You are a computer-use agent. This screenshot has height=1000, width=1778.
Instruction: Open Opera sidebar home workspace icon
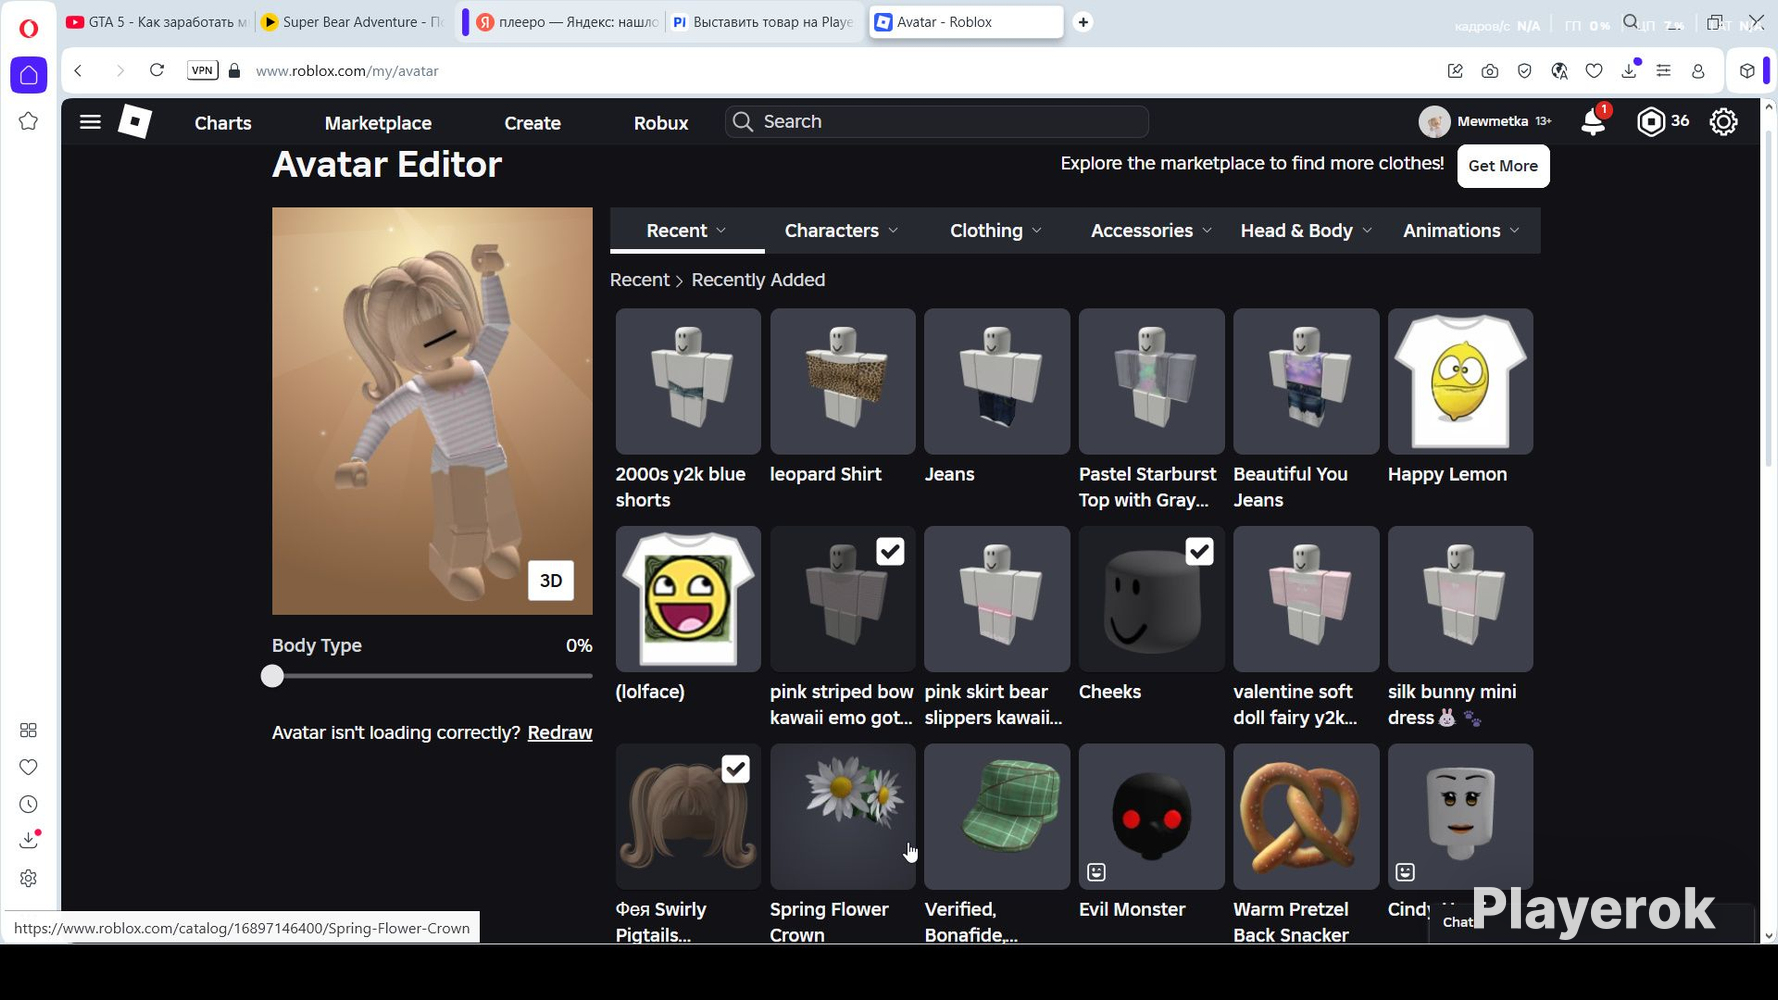[28, 75]
